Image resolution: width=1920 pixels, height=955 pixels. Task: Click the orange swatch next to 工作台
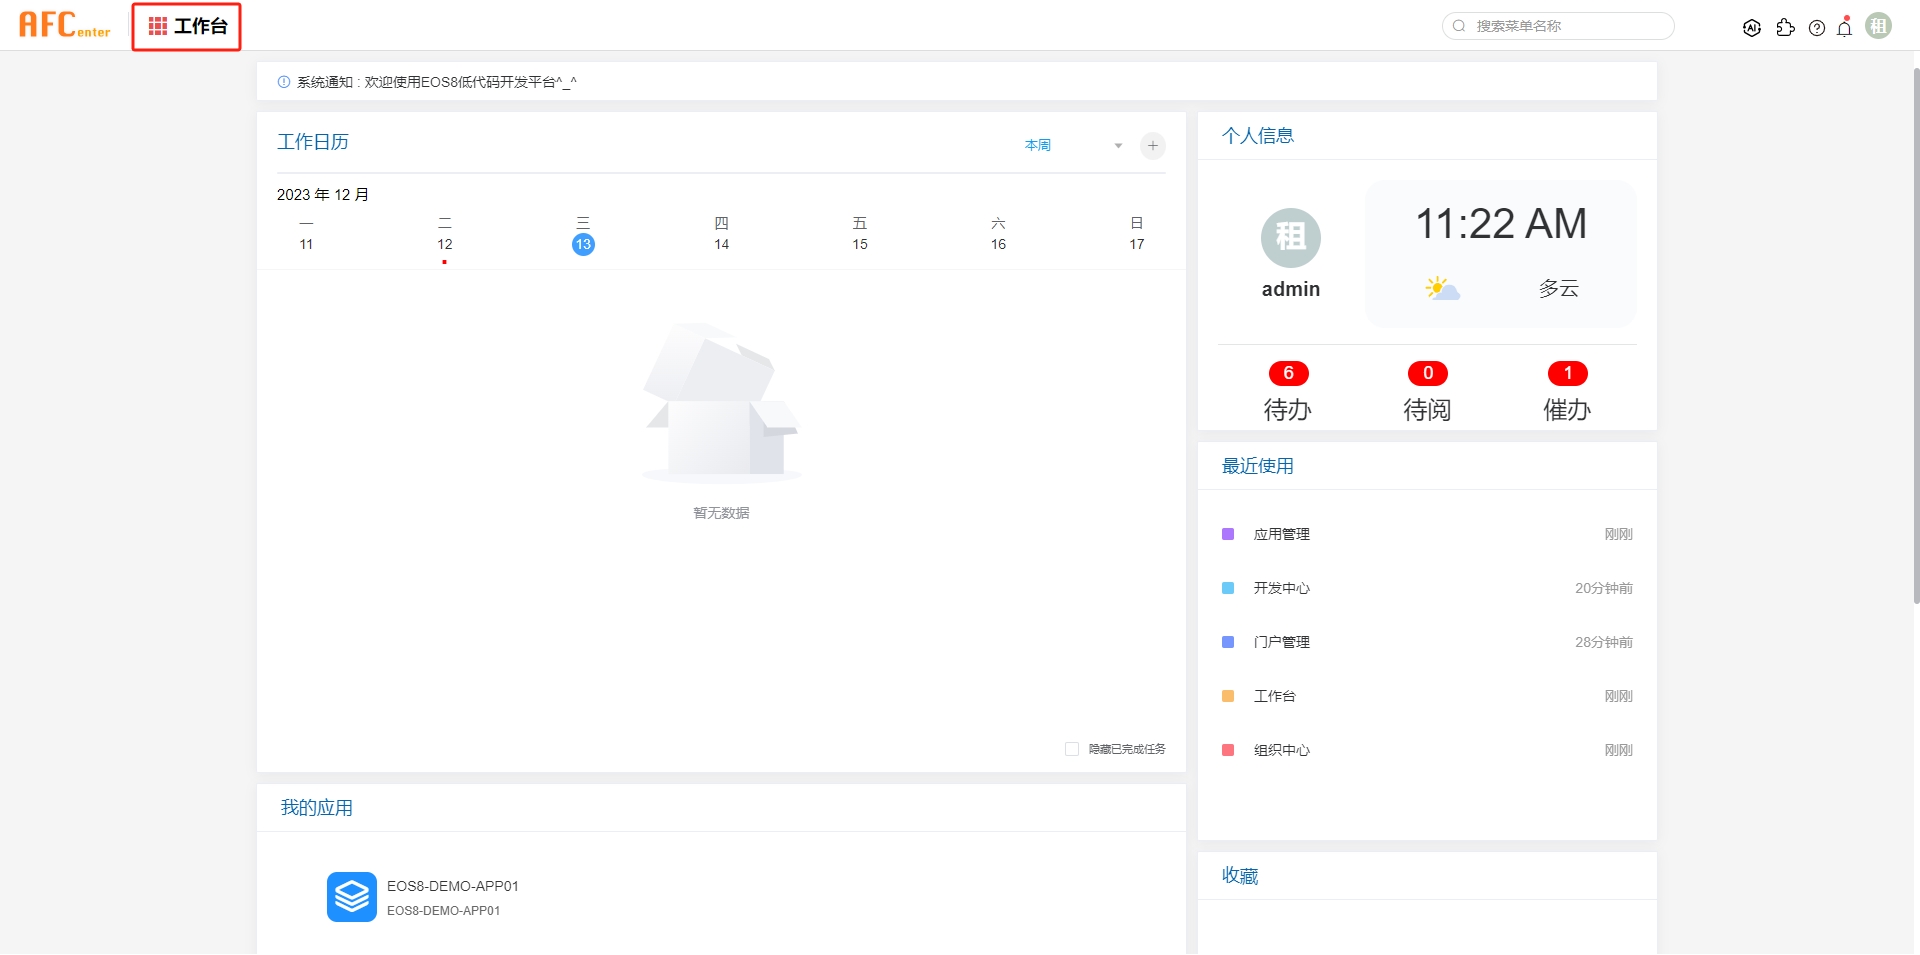[1228, 696]
